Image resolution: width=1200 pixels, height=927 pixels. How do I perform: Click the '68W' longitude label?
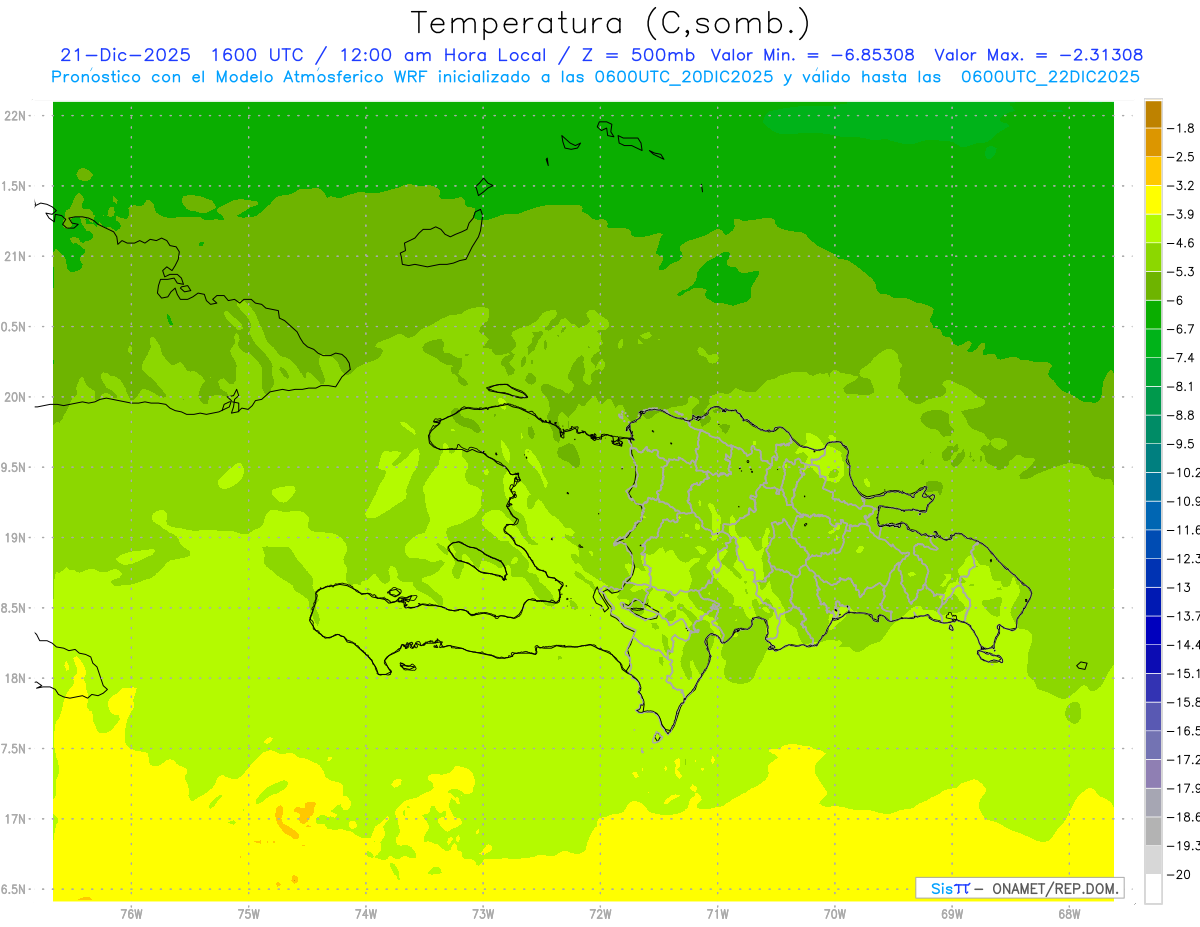pyautogui.click(x=1069, y=914)
